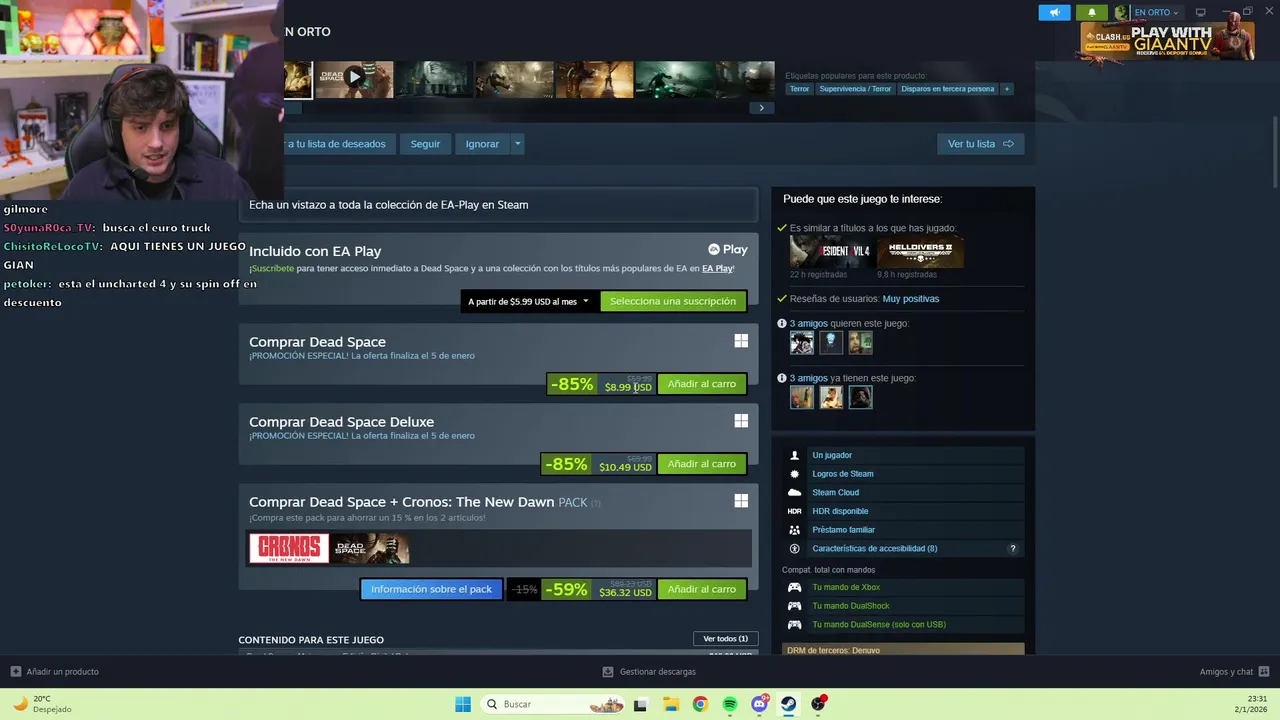The width and height of the screenshot is (1280, 720).
Task: Switch to Big Picture mode monitor icon
Action: (x=1200, y=12)
